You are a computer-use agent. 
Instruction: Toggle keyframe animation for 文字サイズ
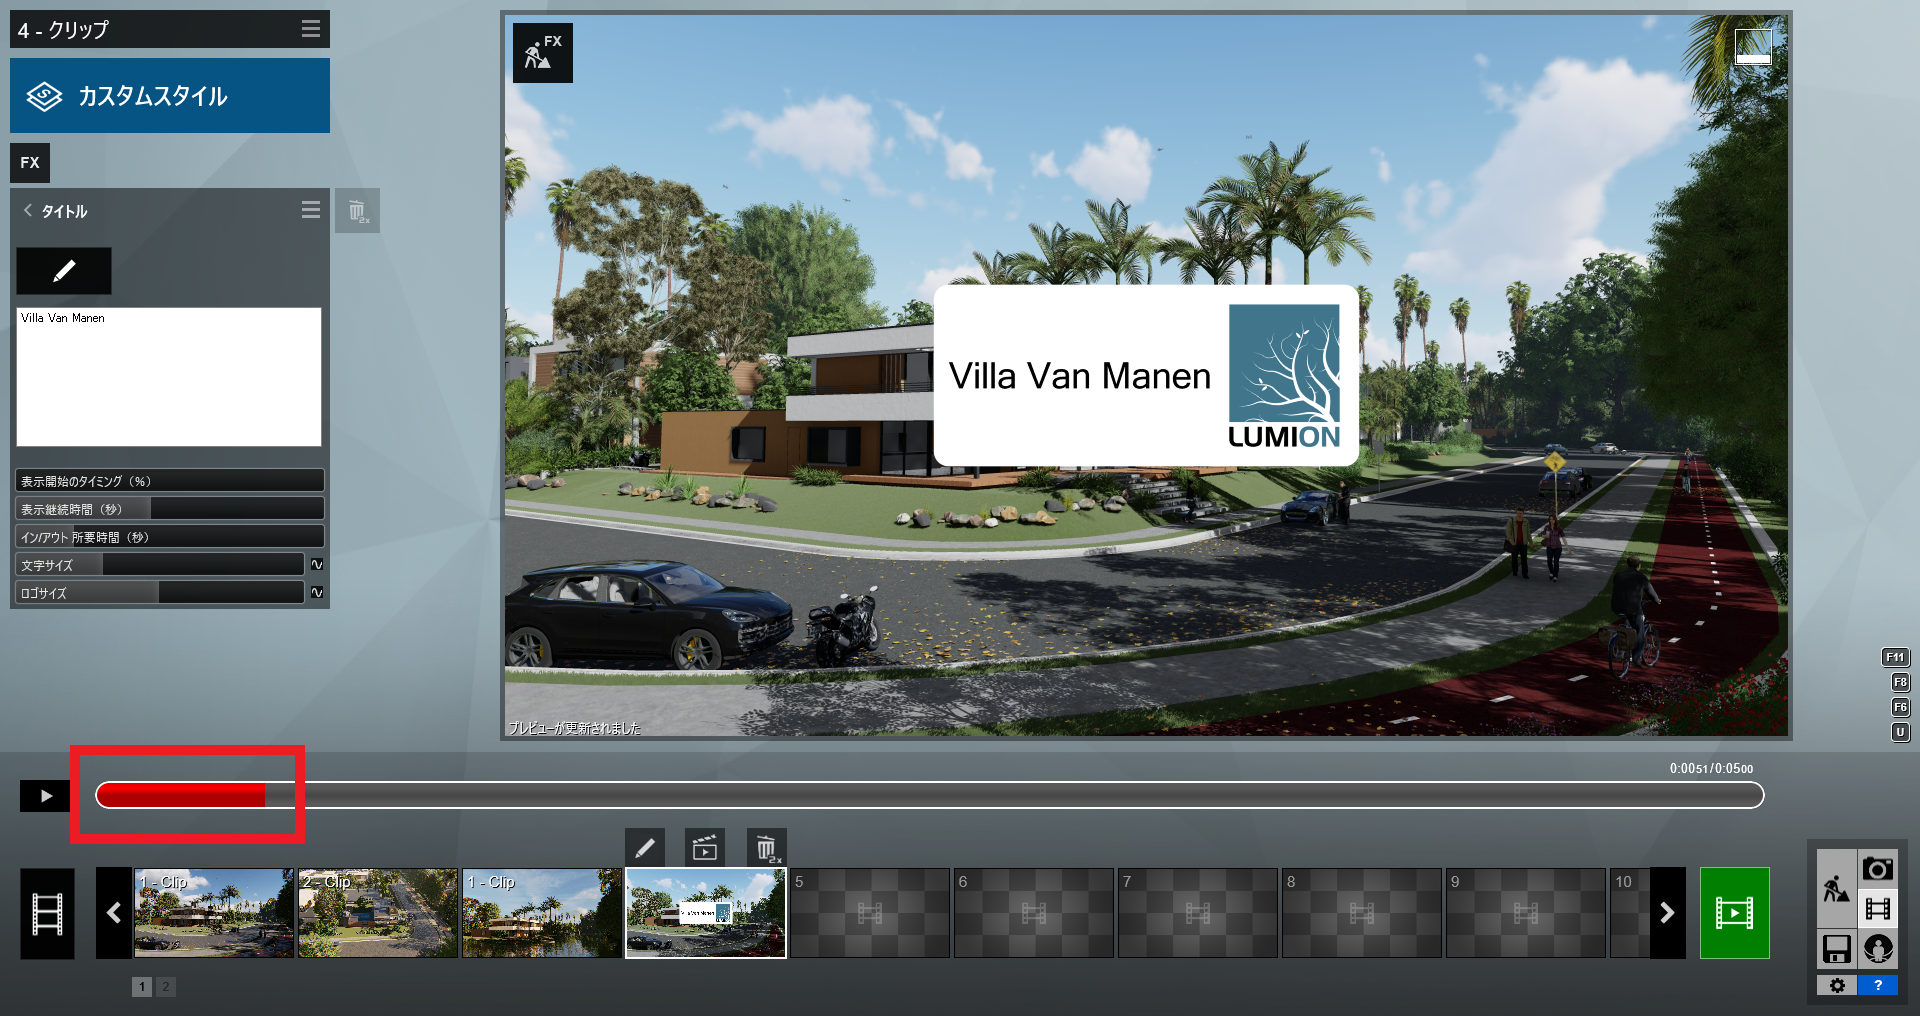(317, 564)
